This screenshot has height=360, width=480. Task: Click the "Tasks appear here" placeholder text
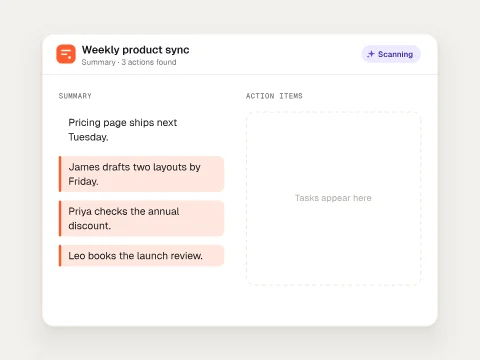click(x=333, y=198)
